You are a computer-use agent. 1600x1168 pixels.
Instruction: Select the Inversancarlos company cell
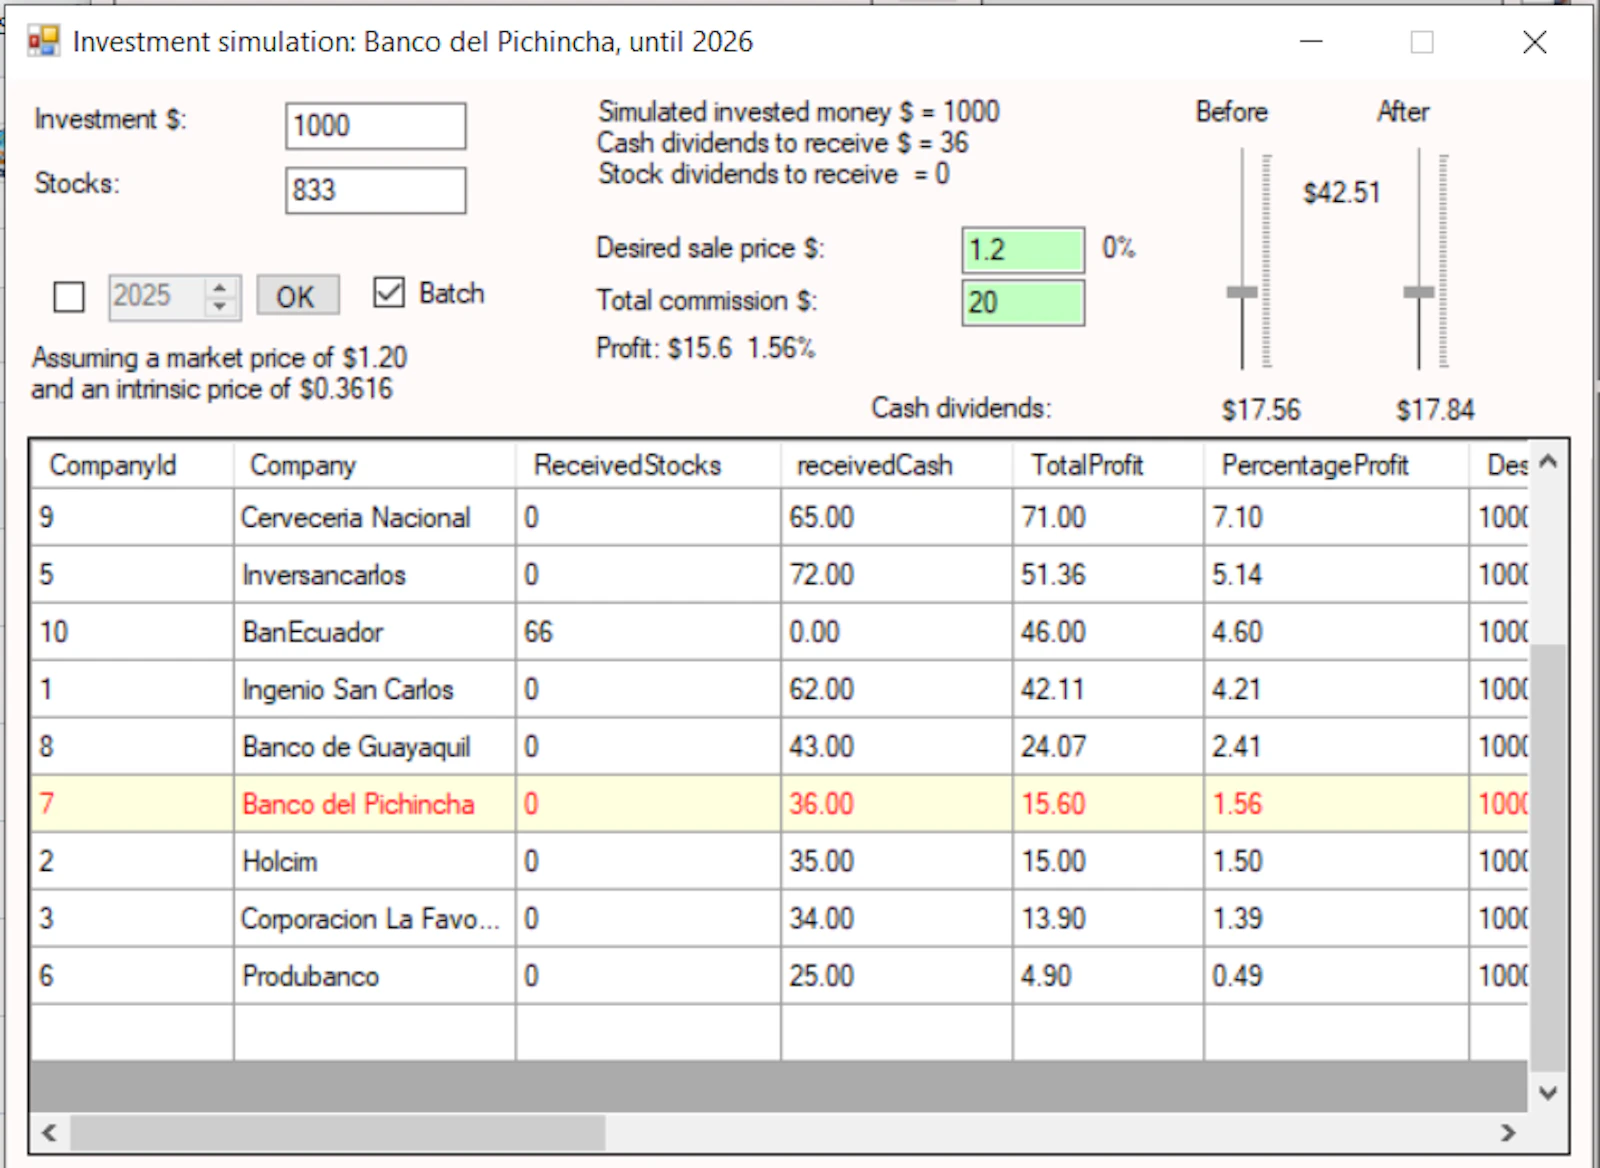tap(374, 575)
